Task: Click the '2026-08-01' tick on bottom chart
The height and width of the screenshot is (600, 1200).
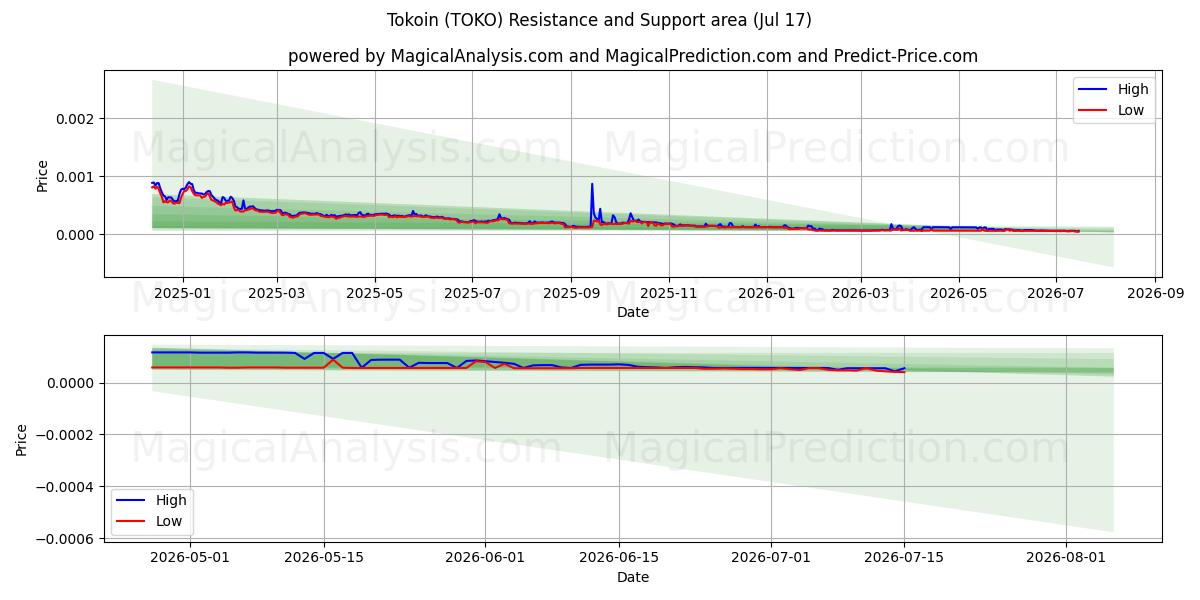Action: (x=1067, y=559)
